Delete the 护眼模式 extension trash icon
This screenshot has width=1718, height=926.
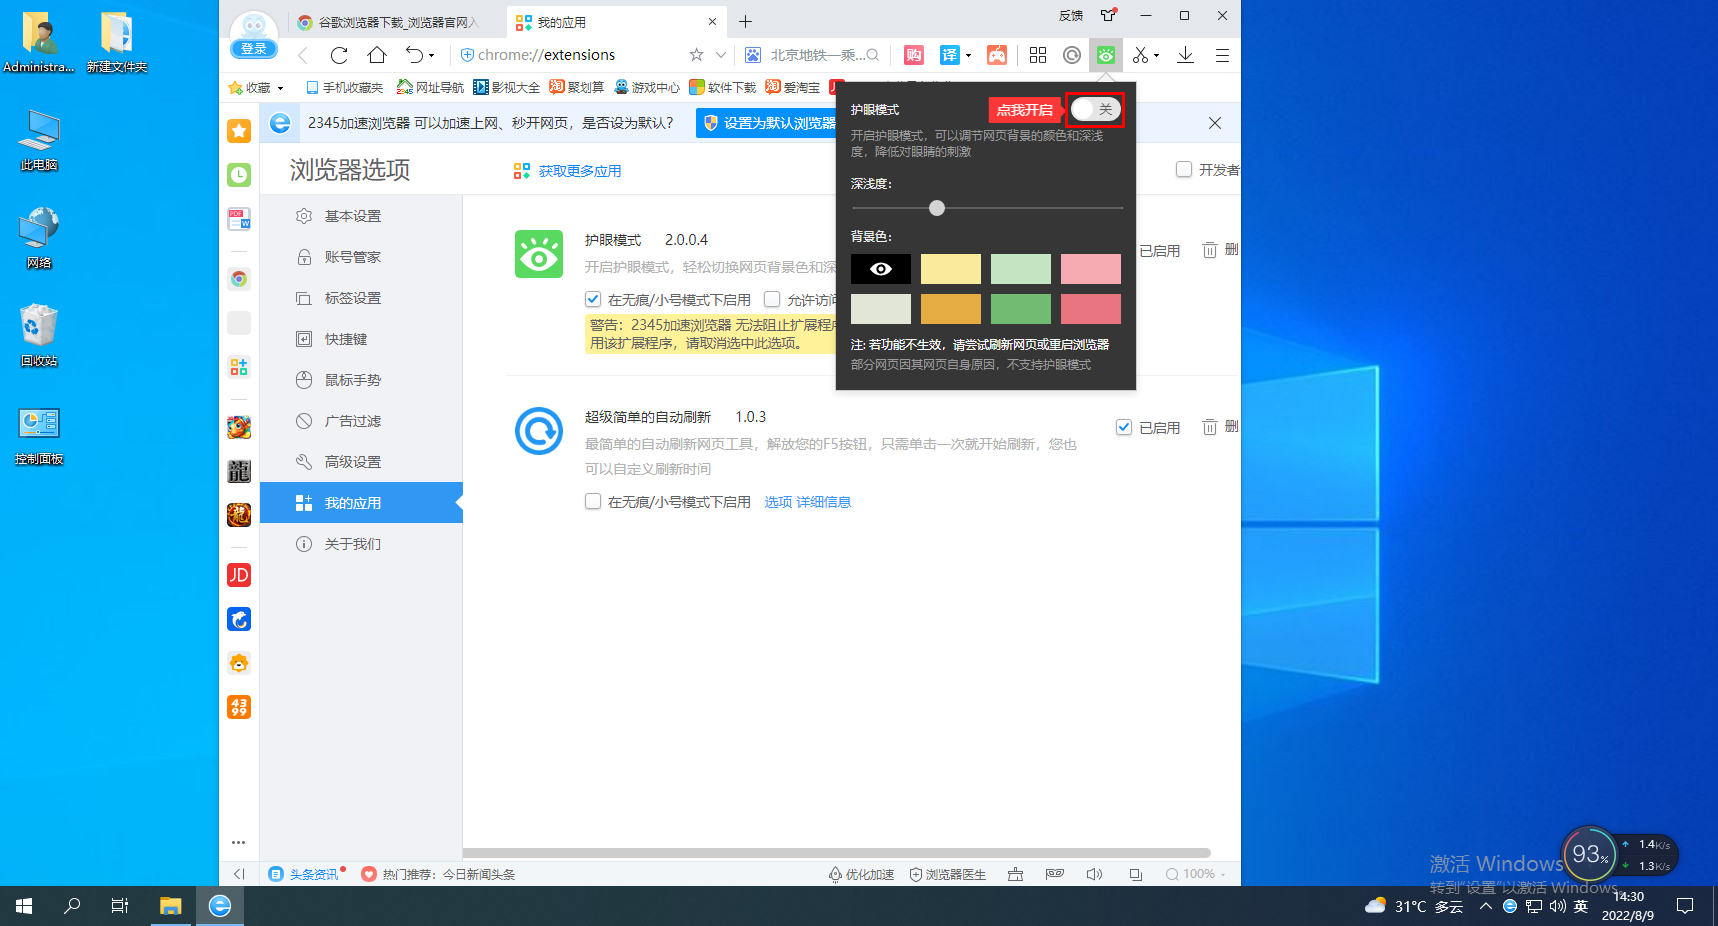point(1209,250)
